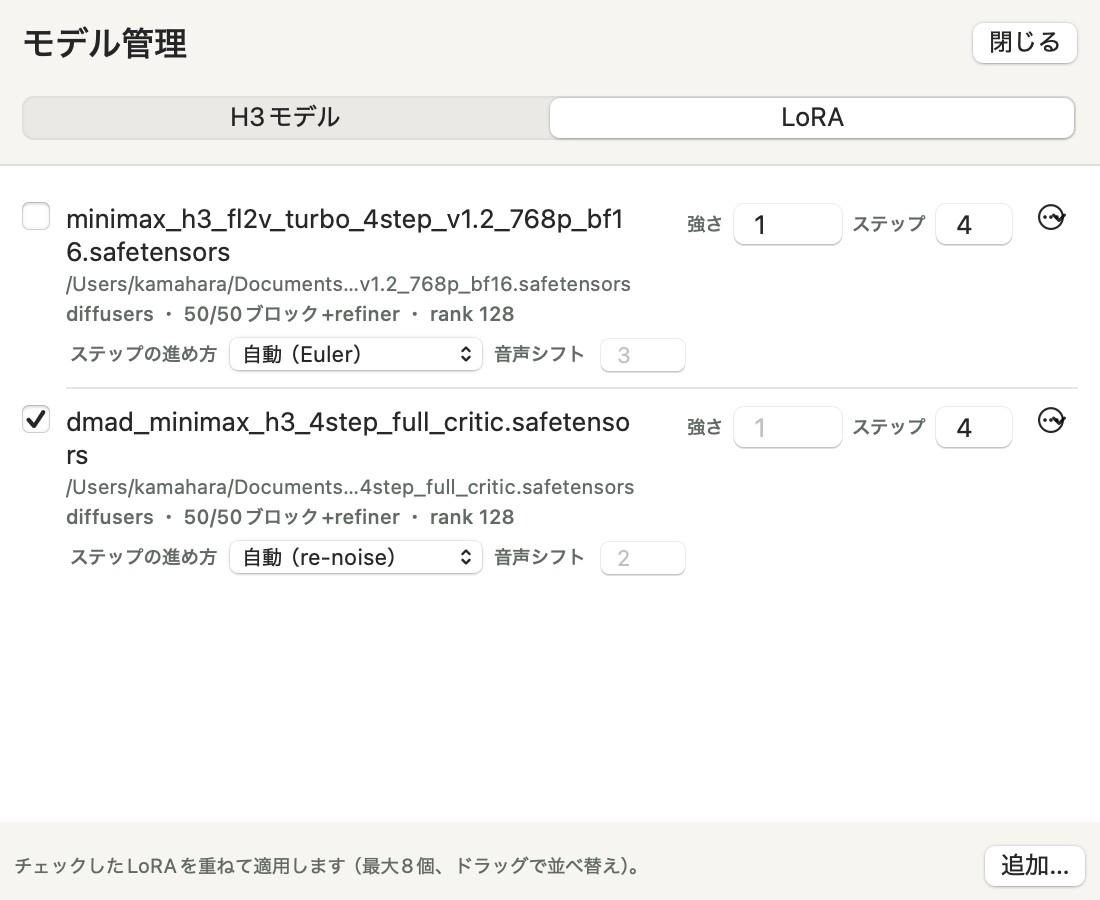Switch to the H3モデル tab
This screenshot has height=900, width=1100.
tap(286, 117)
